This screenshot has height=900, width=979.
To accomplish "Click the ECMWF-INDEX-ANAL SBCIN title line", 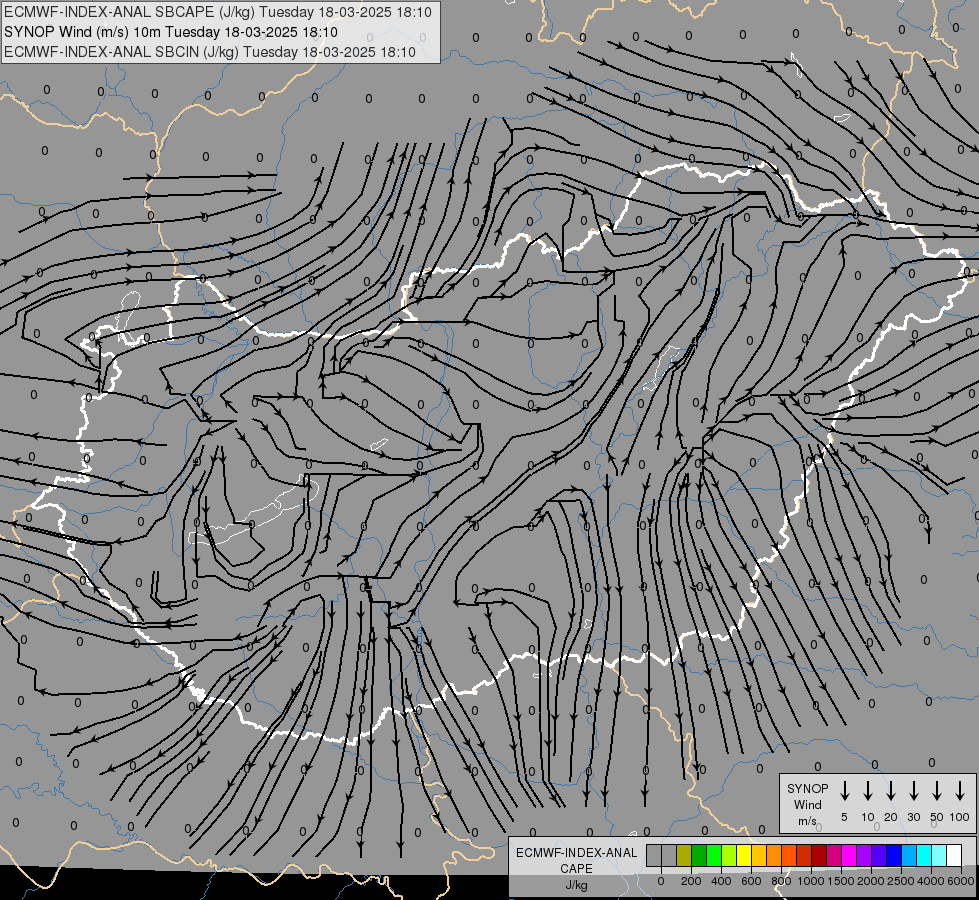I will click(210, 52).
